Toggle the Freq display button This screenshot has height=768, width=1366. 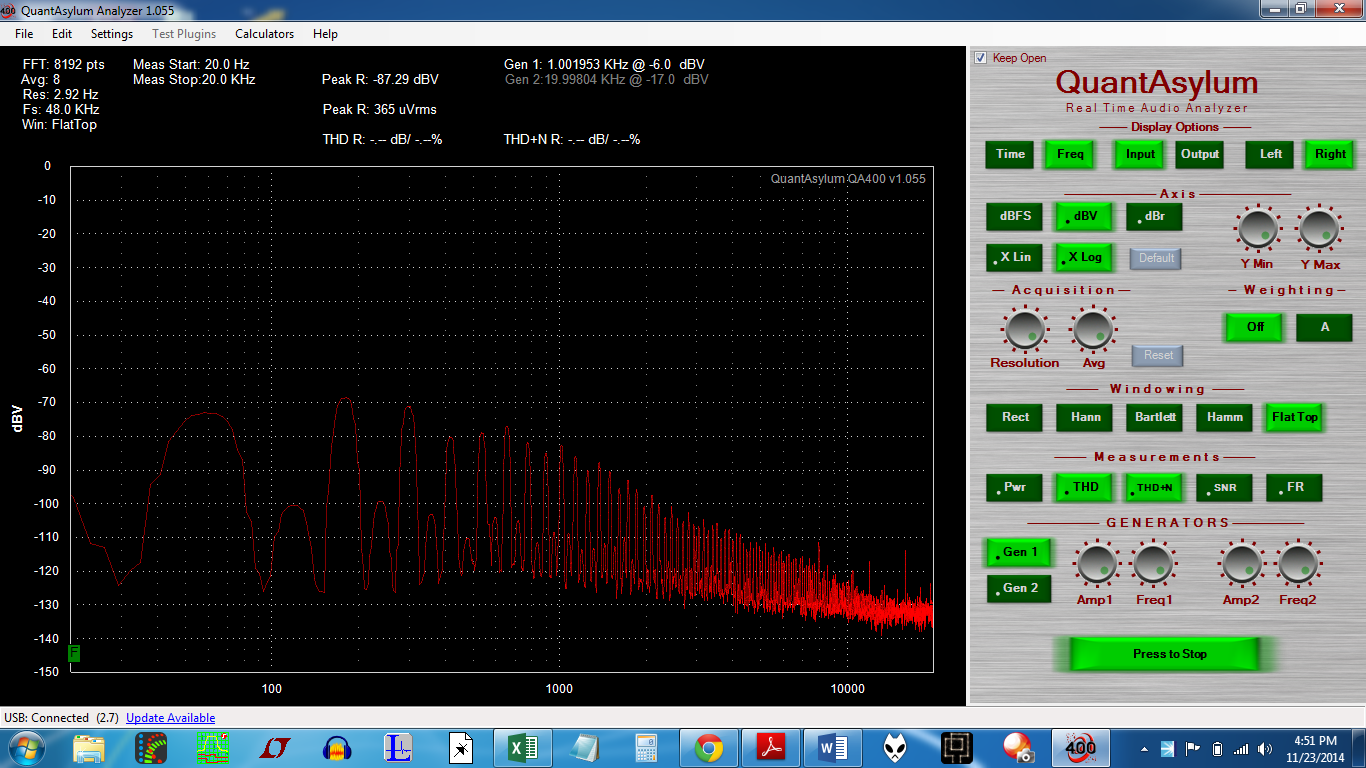1070,154
